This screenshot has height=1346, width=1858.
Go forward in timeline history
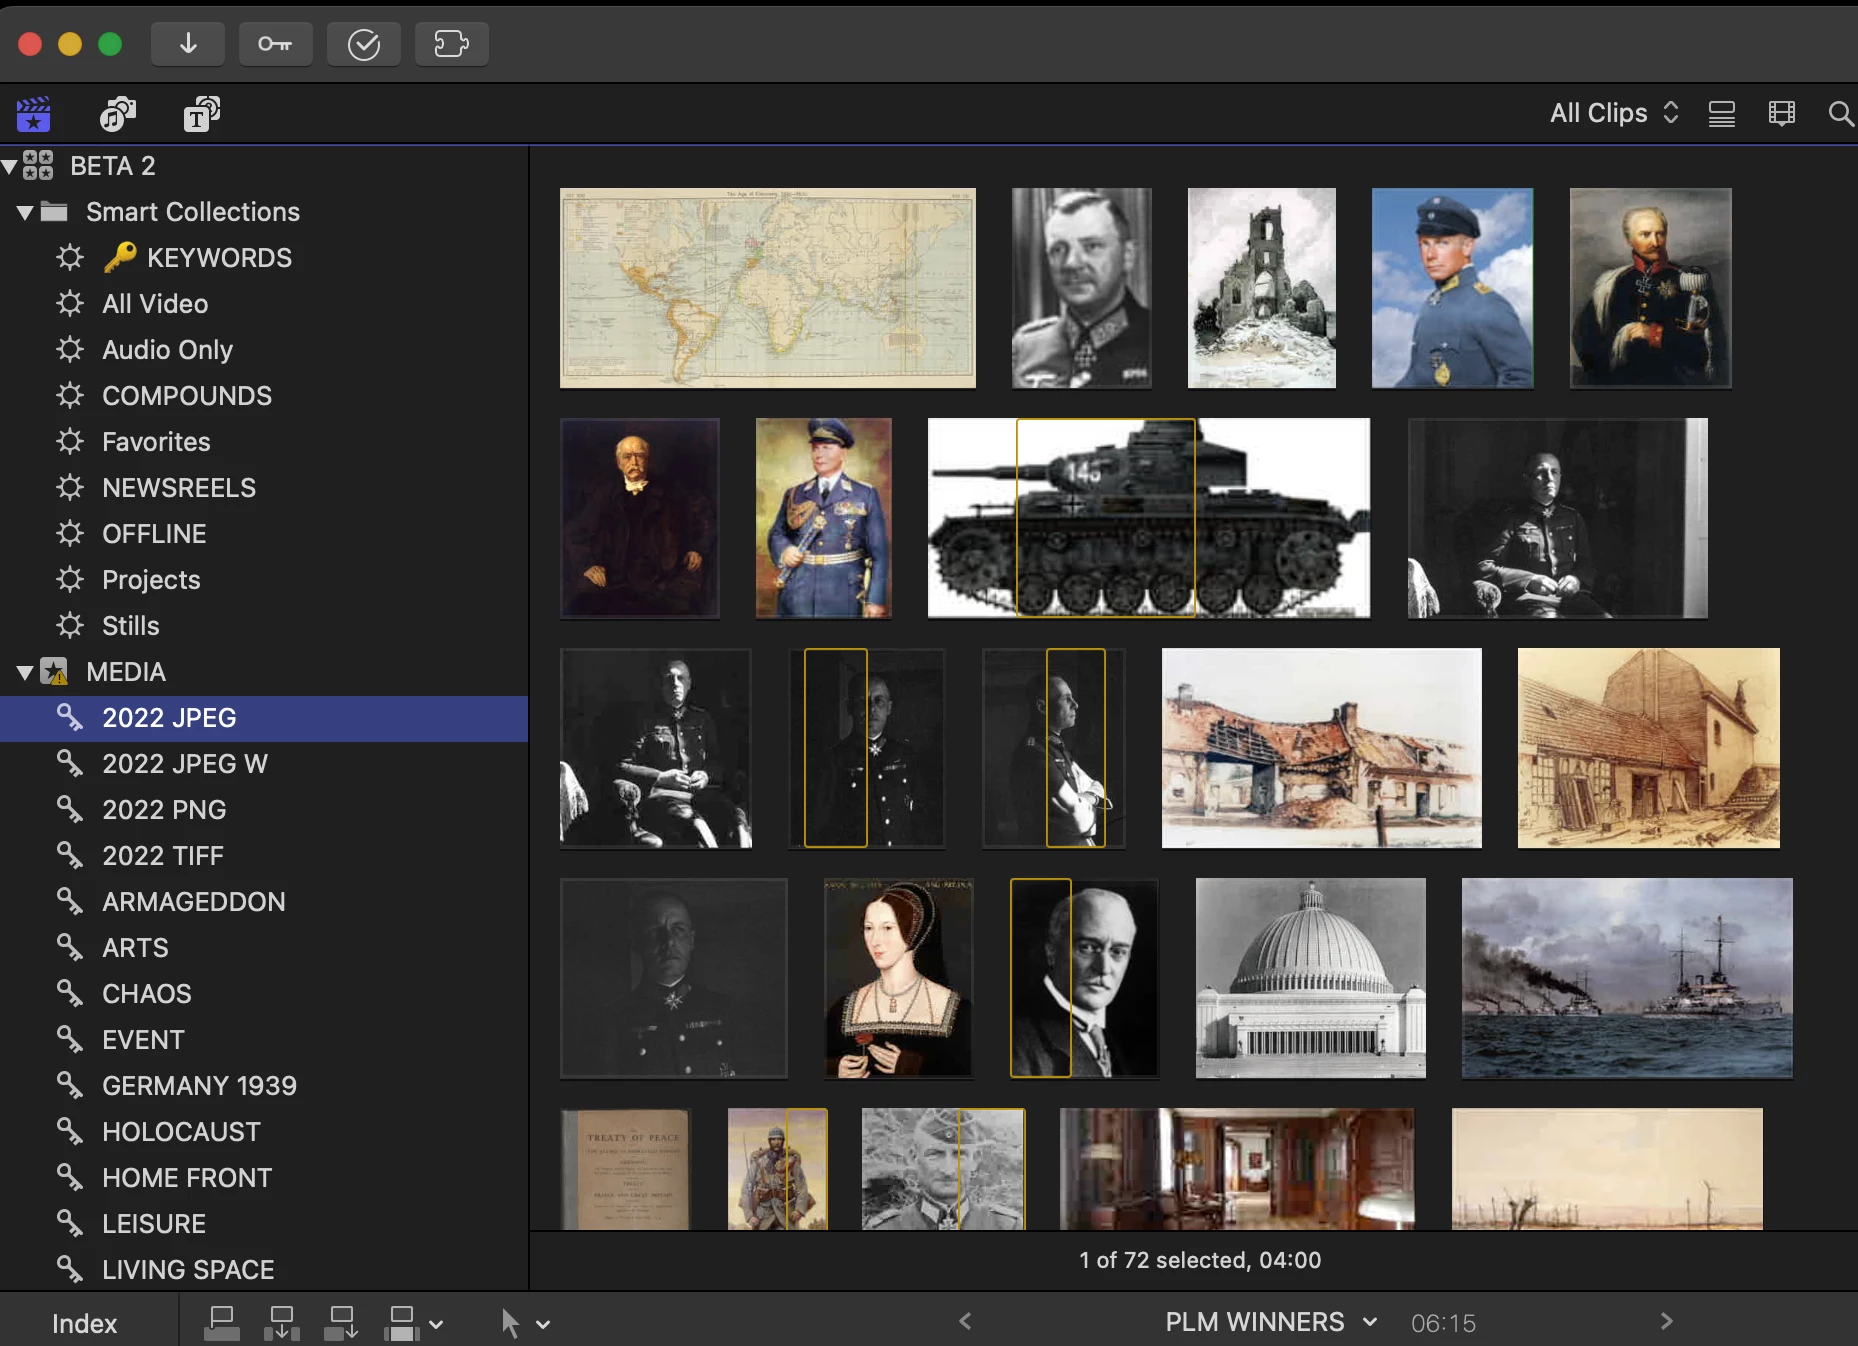[1666, 1321]
